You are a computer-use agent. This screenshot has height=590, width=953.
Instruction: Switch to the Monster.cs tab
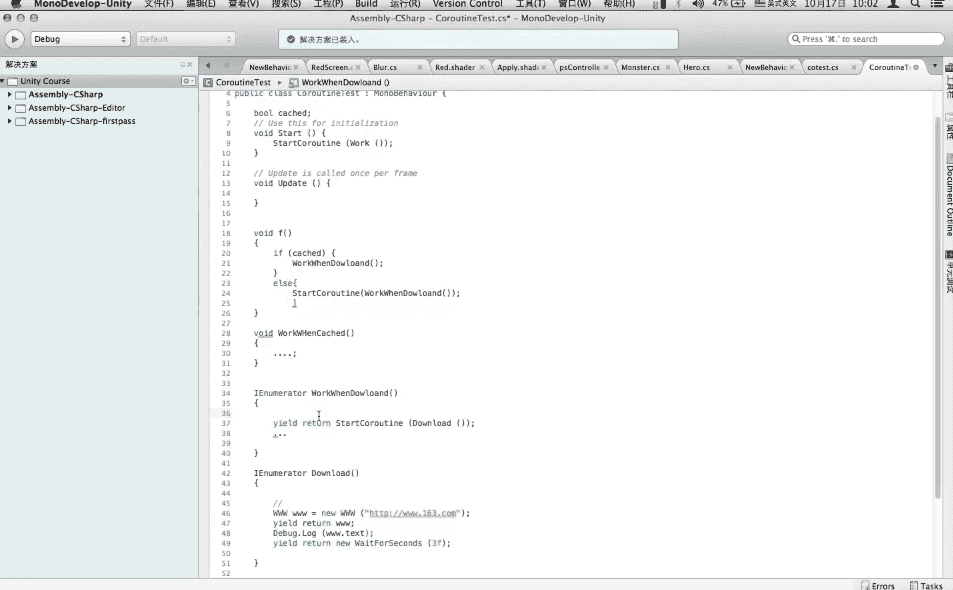pyautogui.click(x=639, y=67)
